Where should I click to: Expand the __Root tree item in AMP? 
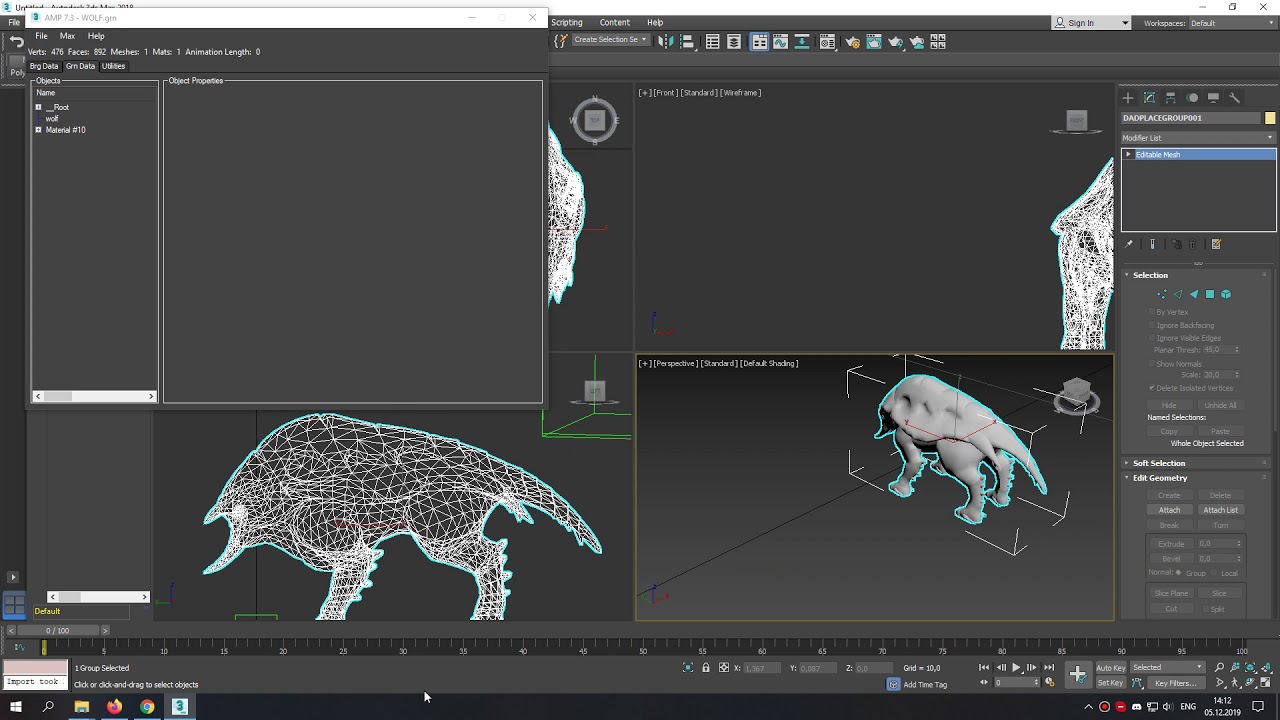[38, 107]
